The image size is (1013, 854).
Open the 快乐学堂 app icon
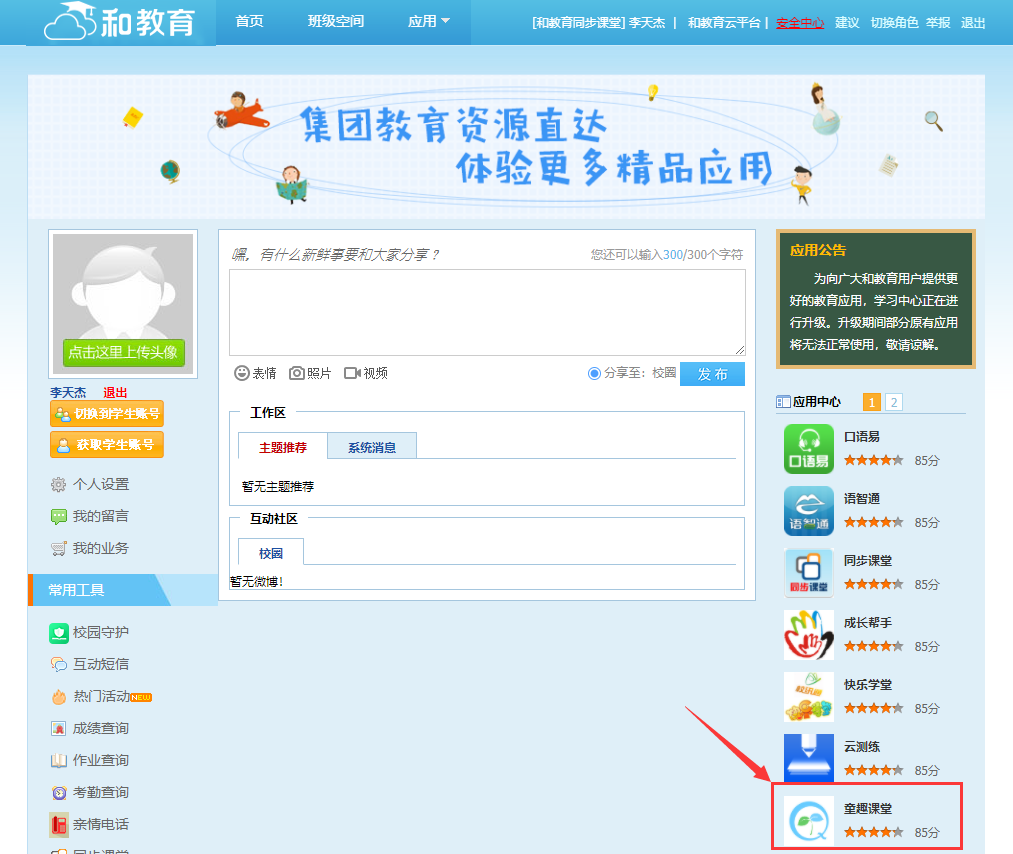(808, 697)
